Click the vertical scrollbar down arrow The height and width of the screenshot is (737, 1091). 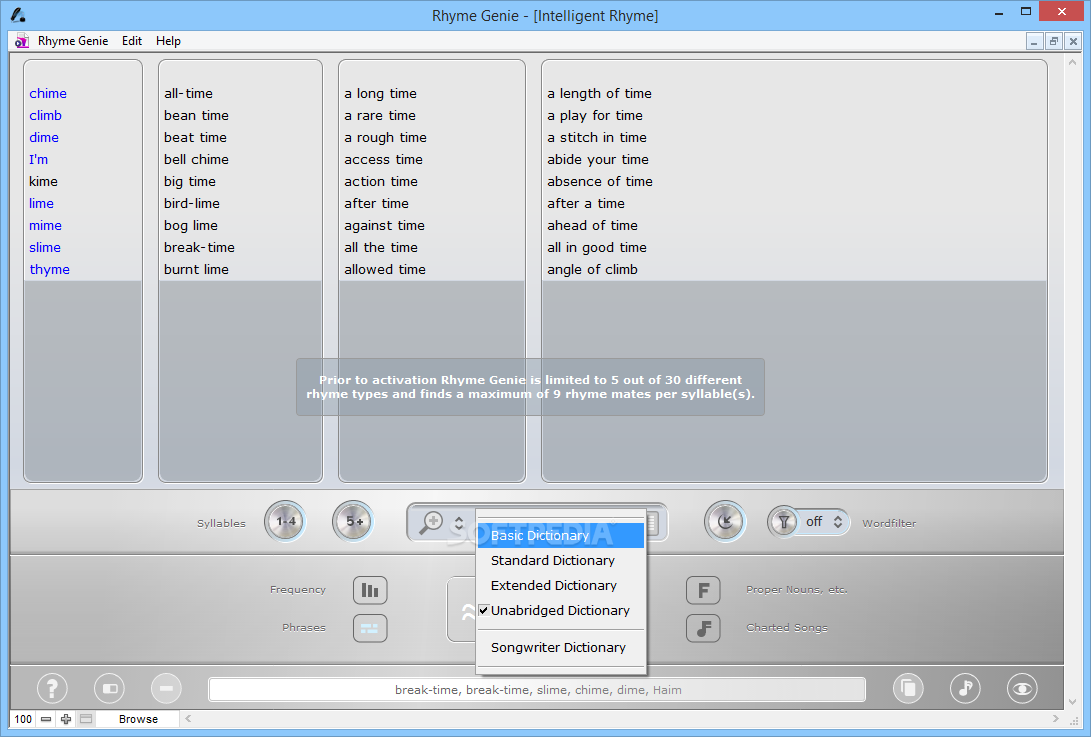coord(1073,702)
